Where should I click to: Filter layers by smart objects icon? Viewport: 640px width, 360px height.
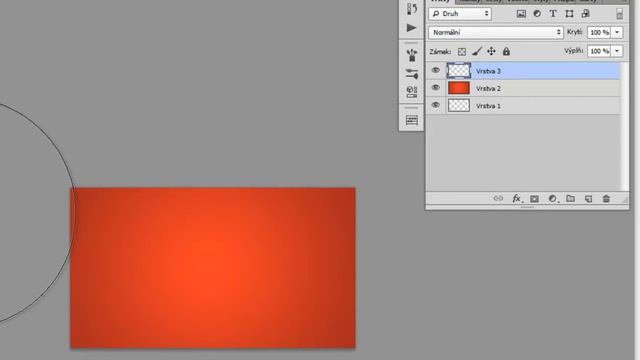(585, 13)
